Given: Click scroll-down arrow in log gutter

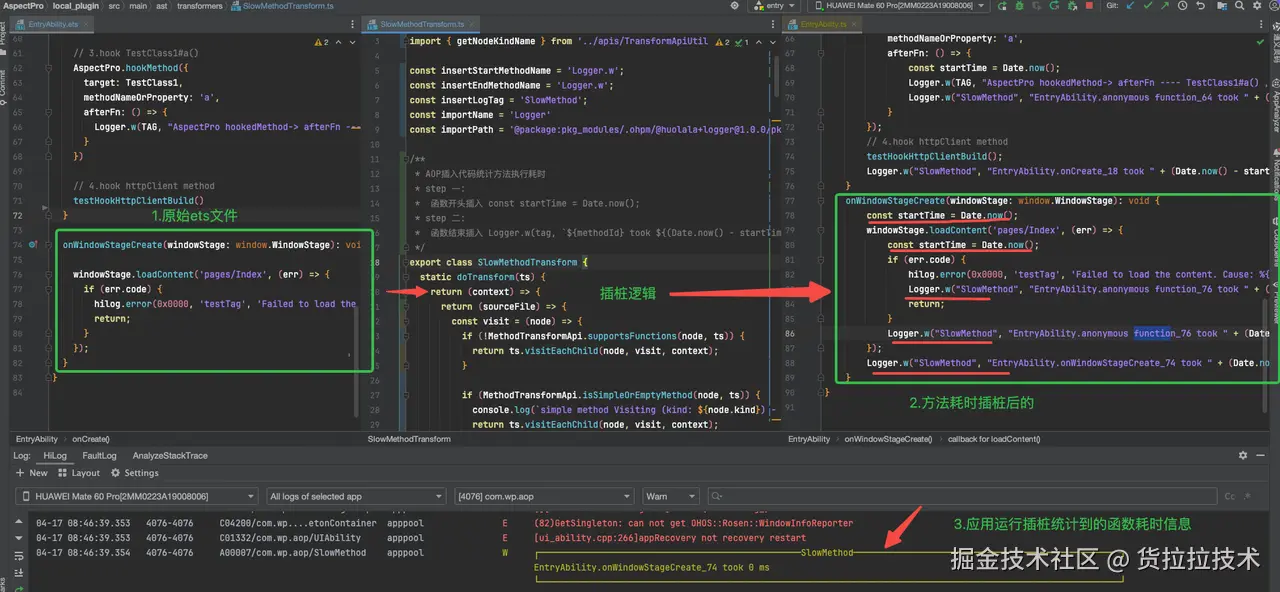Looking at the screenshot, I should pyautogui.click(x=19, y=538).
